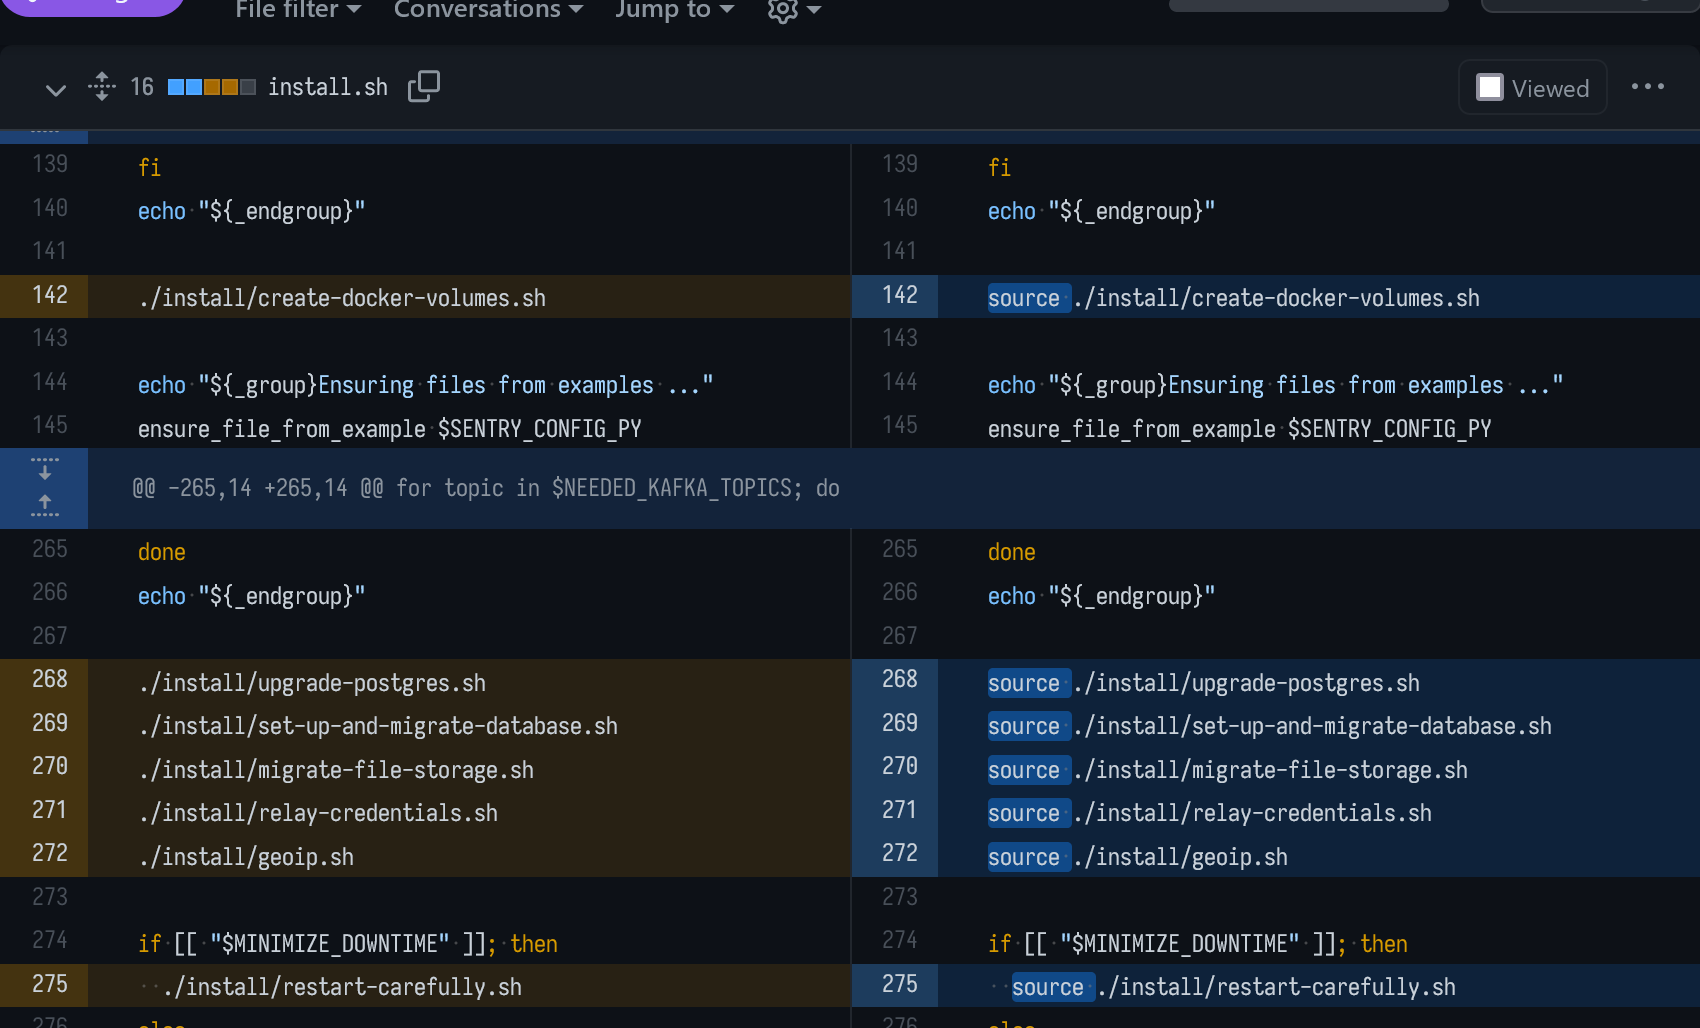Click removed line './install/relay-credentials.sh'

click(x=318, y=813)
